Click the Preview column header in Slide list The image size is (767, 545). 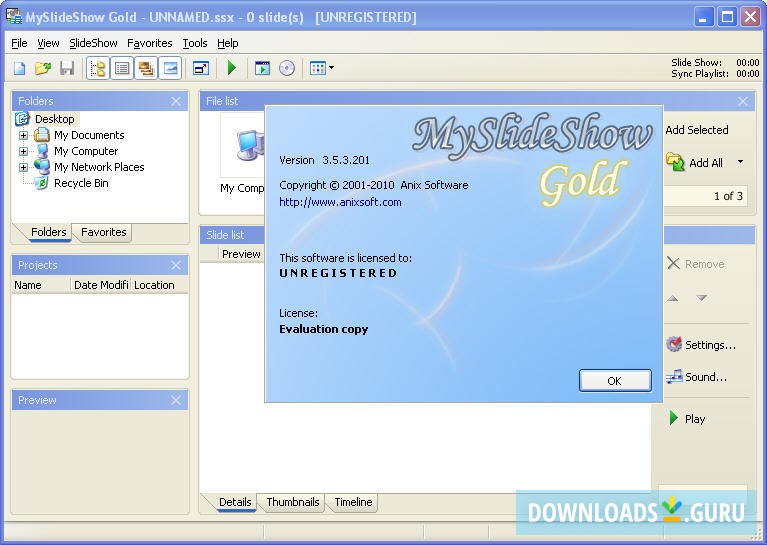[x=241, y=254]
